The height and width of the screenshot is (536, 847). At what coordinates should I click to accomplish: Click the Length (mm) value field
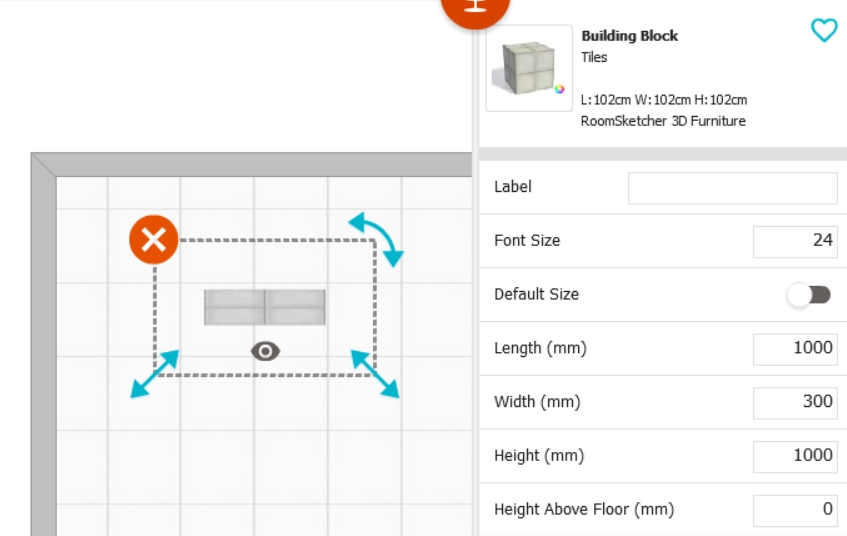click(x=795, y=349)
